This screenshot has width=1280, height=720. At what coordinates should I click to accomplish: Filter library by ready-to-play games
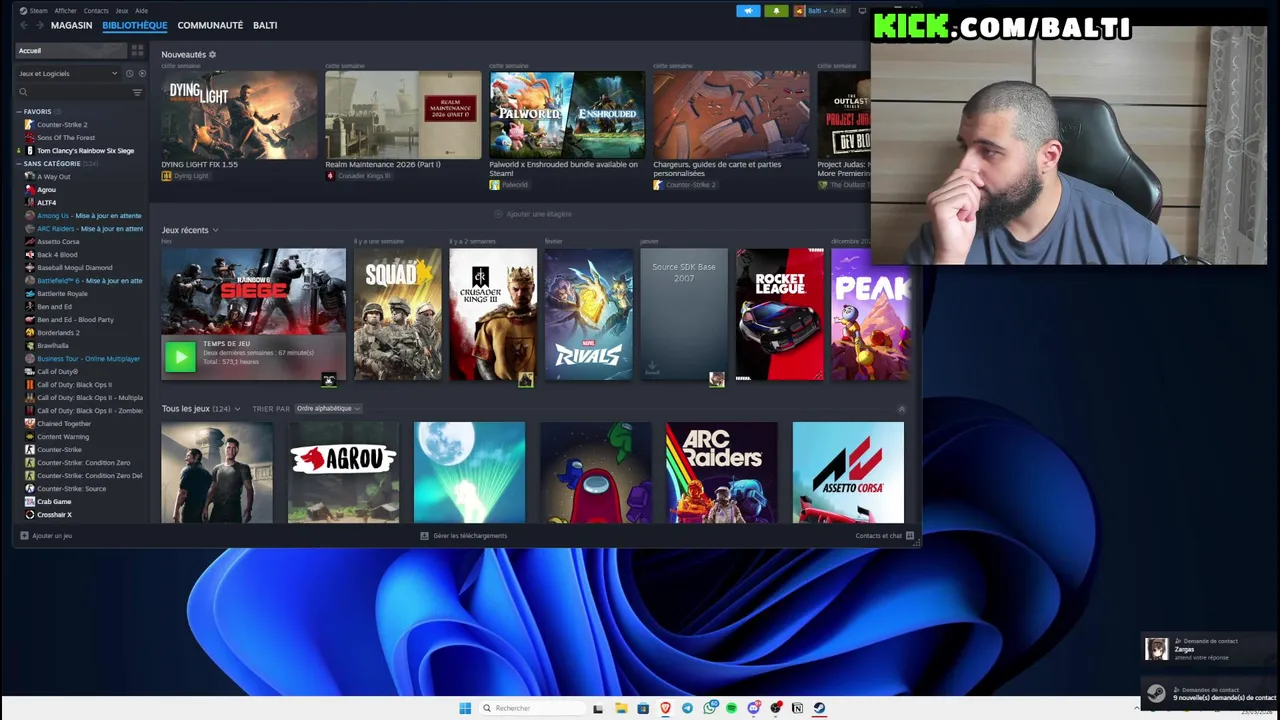click(142, 73)
